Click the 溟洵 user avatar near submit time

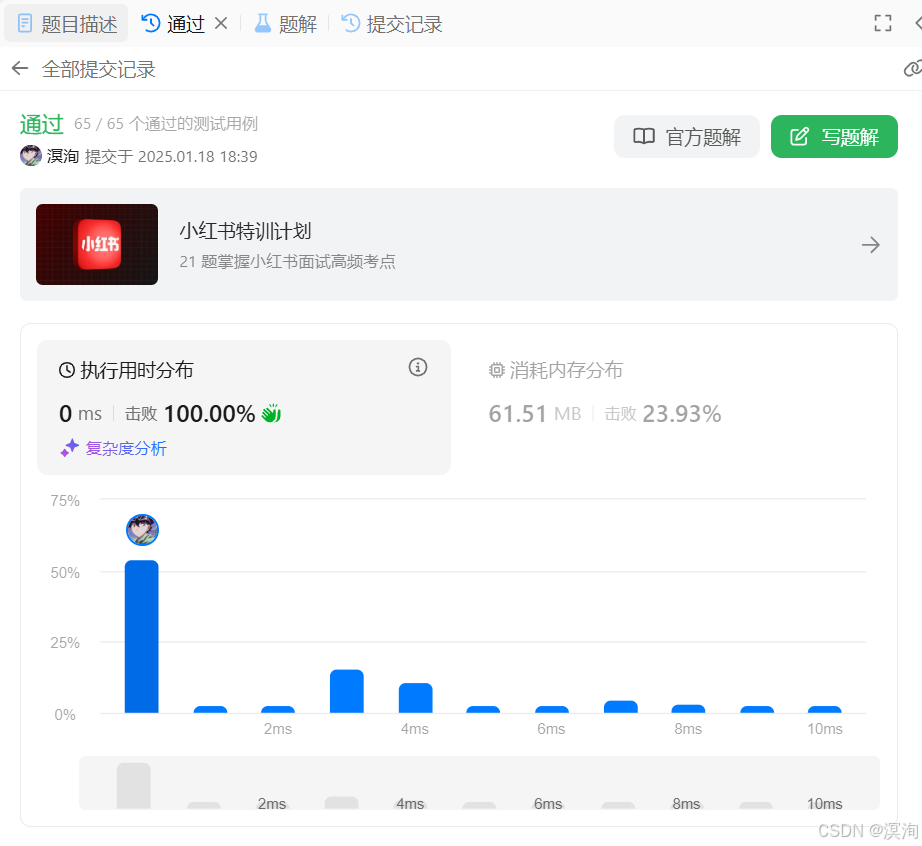tap(31, 156)
